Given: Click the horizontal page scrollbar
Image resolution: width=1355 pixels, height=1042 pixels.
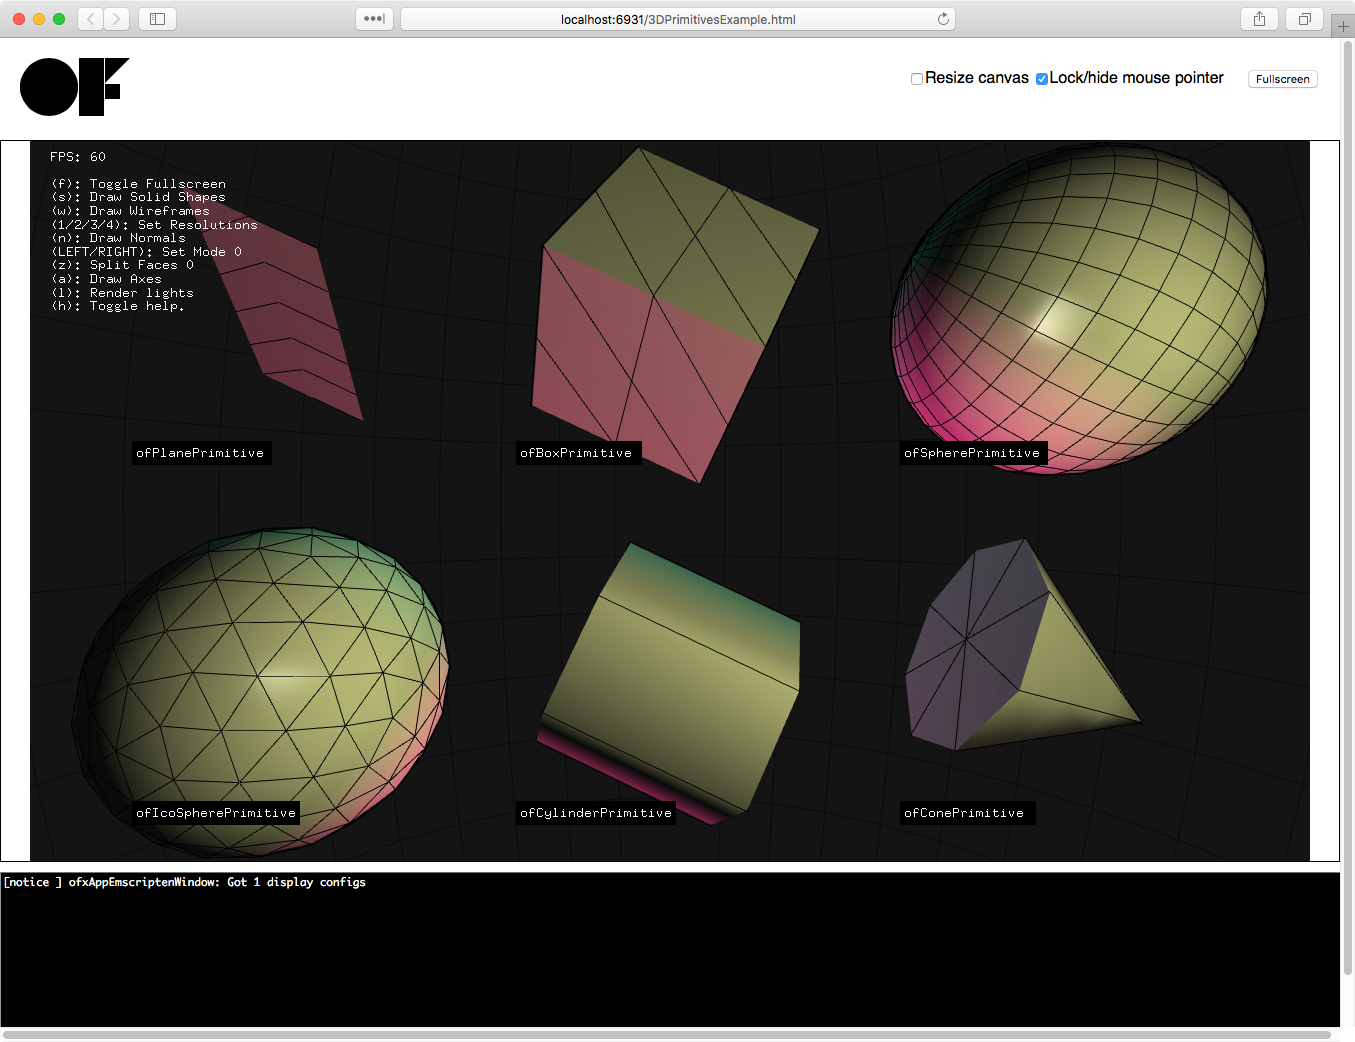Looking at the screenshot, I should [x=666, y=1035].
